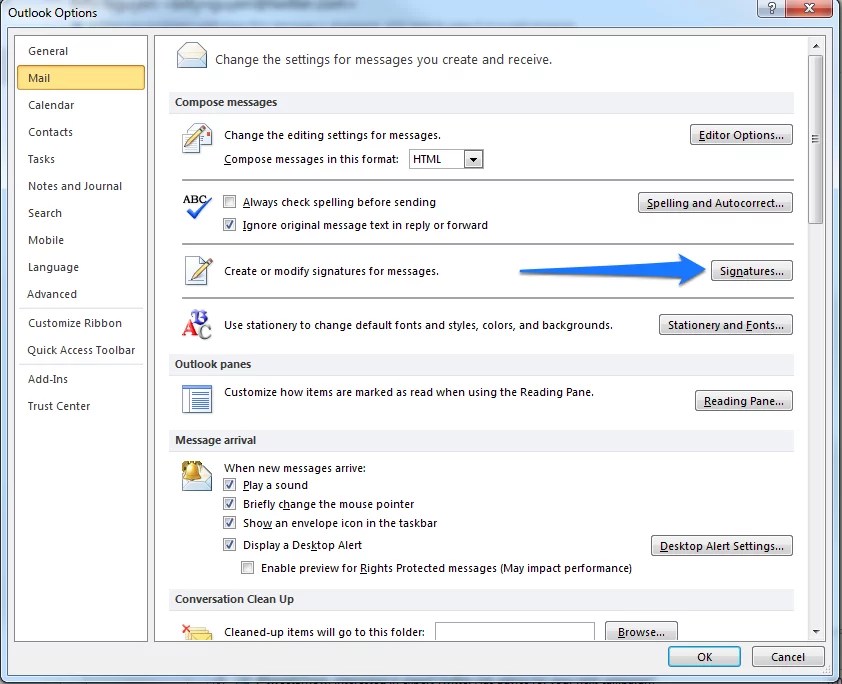Open Notes and Journal options
This screenshot has height=684, width=842.
coord(81,186)
